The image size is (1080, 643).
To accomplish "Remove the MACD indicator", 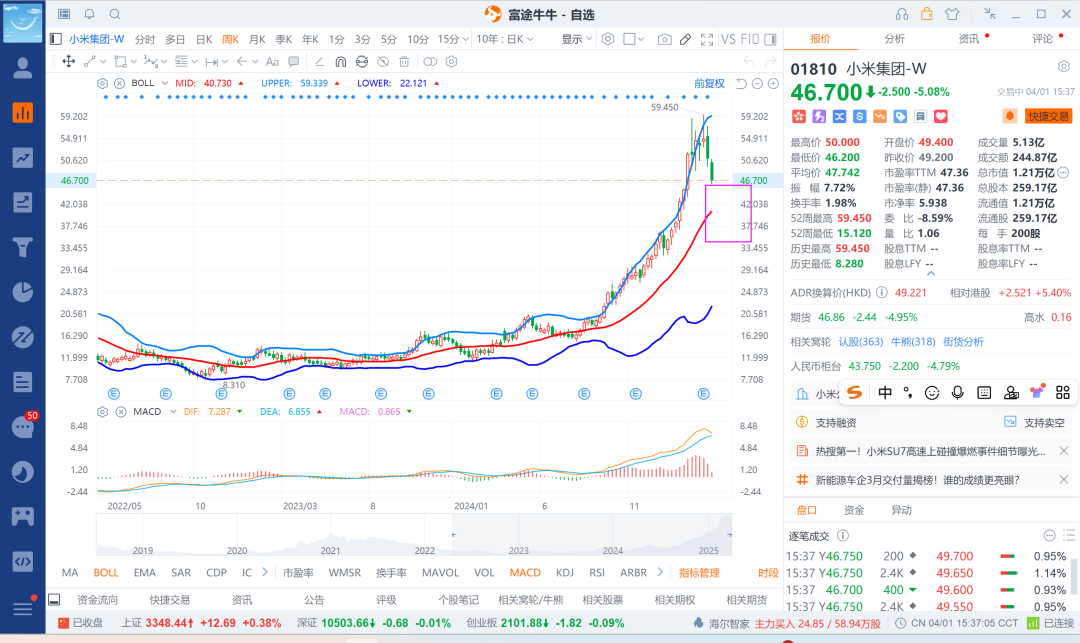I will coord(121,412).
